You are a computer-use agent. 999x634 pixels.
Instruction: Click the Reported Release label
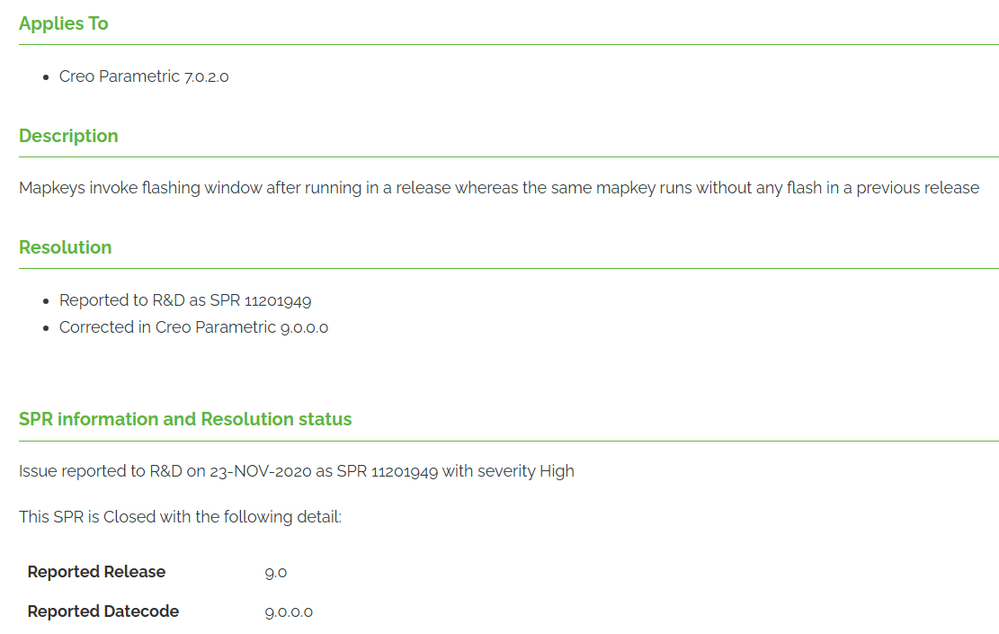pos(96,572)
